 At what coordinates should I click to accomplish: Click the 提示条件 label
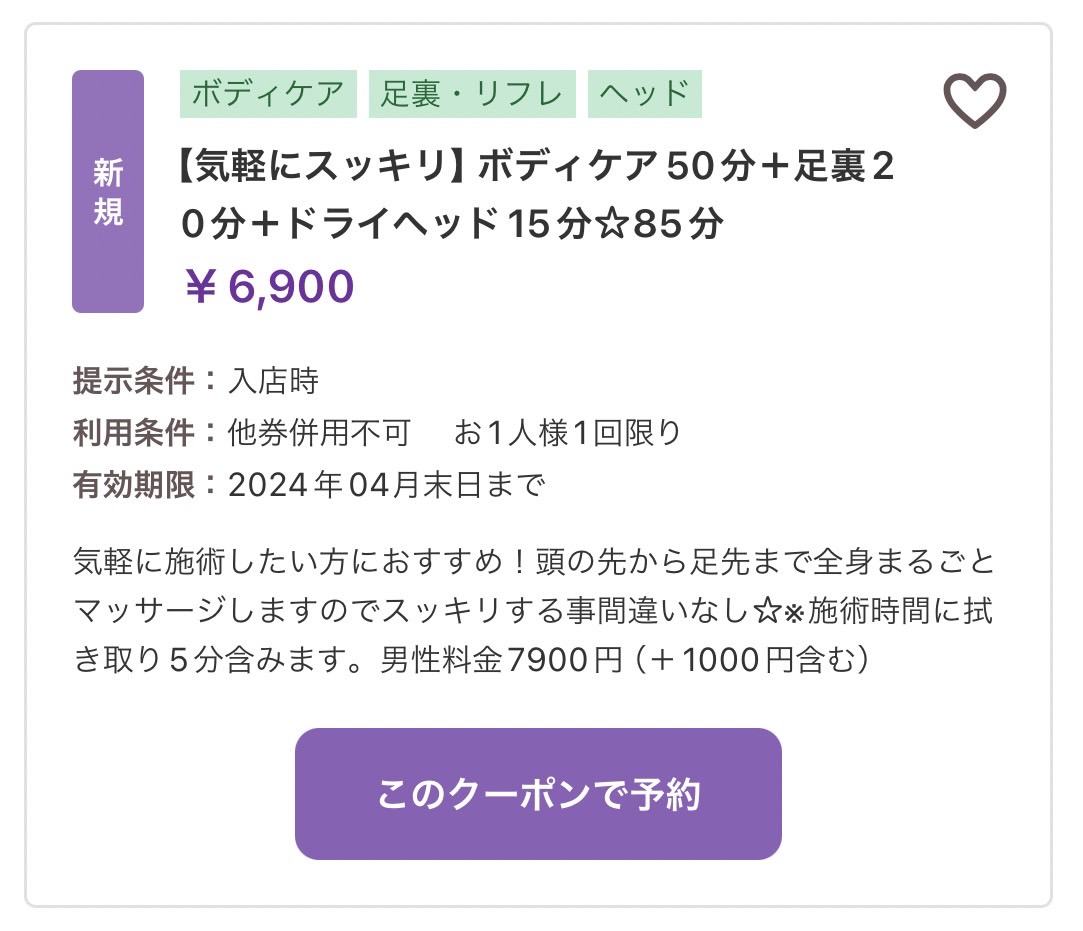[x=133, y=381]
